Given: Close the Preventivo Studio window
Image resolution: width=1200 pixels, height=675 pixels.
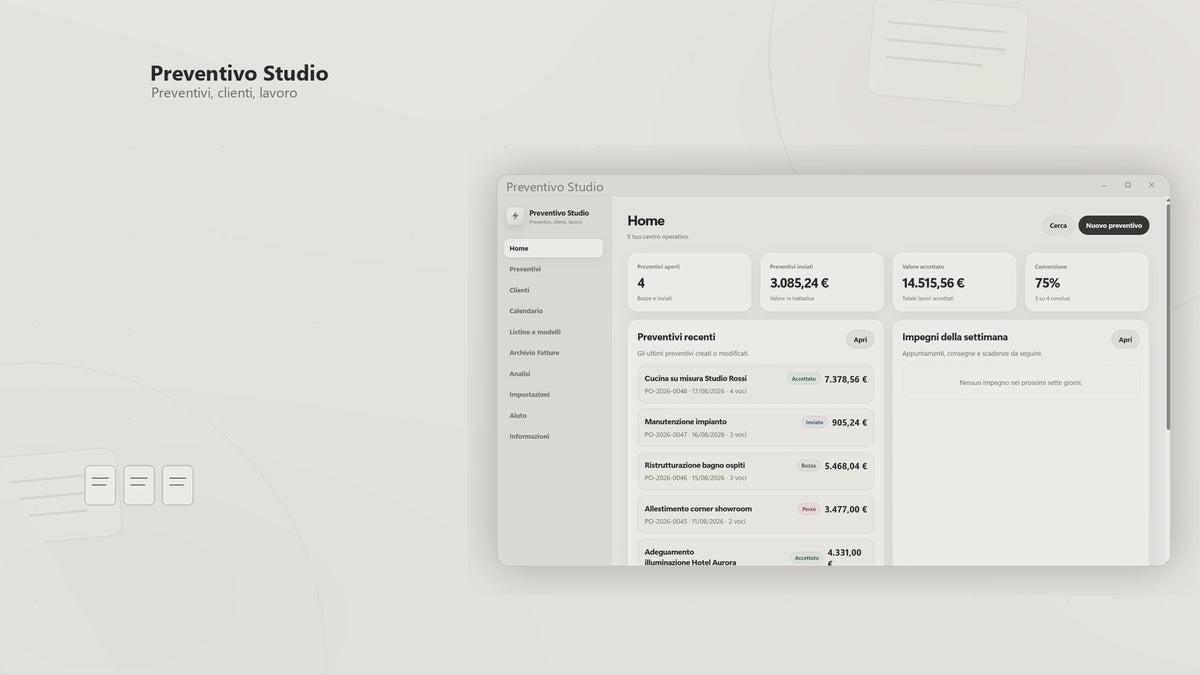Looking at the screenshot, I should coord(1152,185).
